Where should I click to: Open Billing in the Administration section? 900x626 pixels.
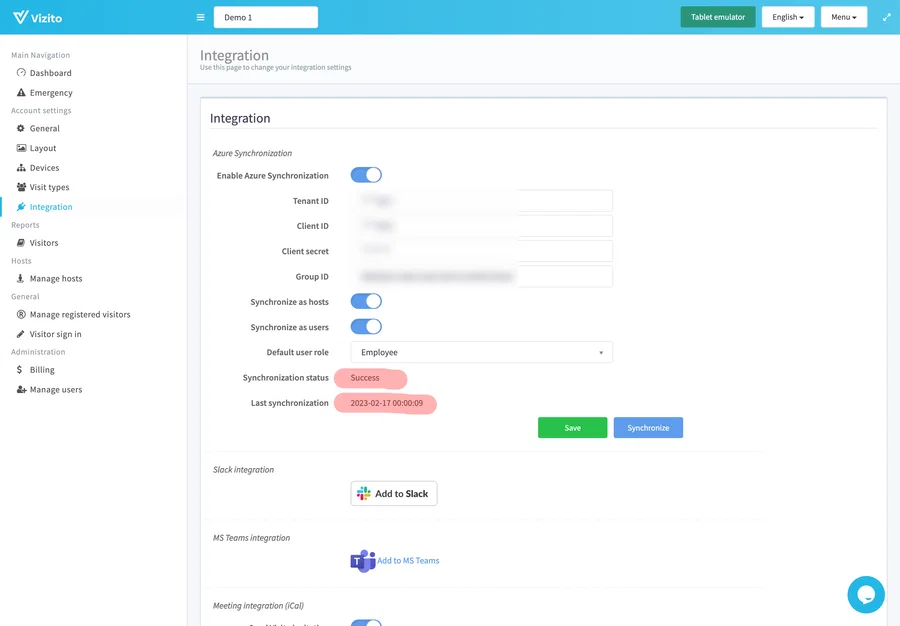[x=41, y=370]
